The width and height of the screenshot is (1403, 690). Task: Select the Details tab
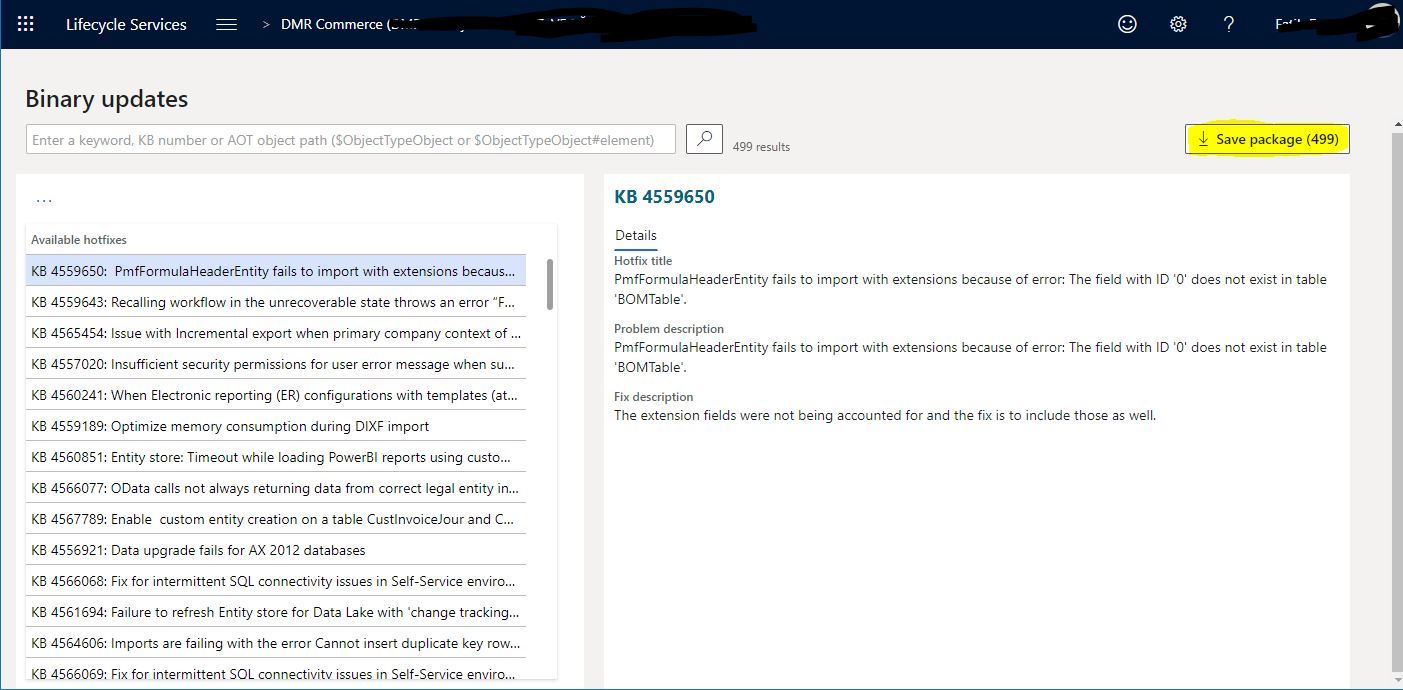click(x=636, y=236)
